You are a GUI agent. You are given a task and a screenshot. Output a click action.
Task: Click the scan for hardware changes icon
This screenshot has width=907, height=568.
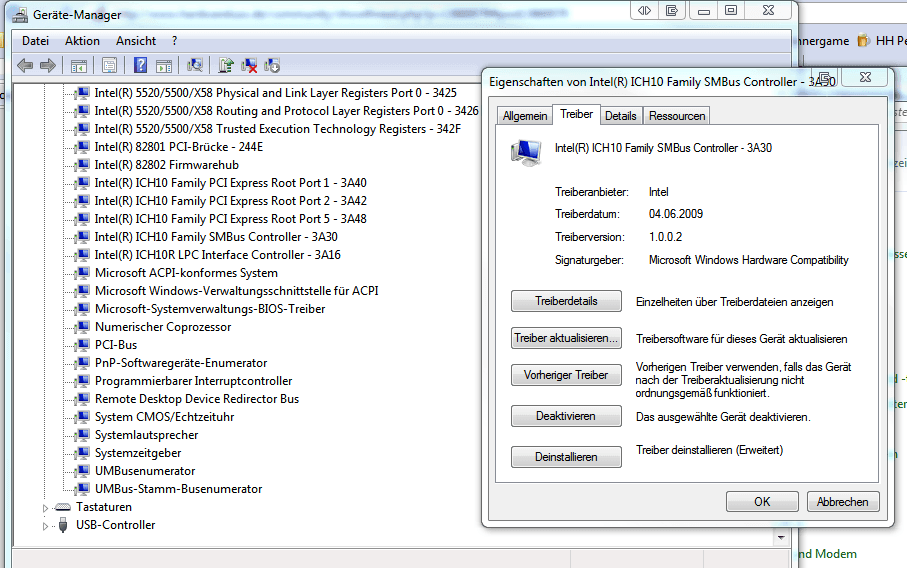coord(195,65)
